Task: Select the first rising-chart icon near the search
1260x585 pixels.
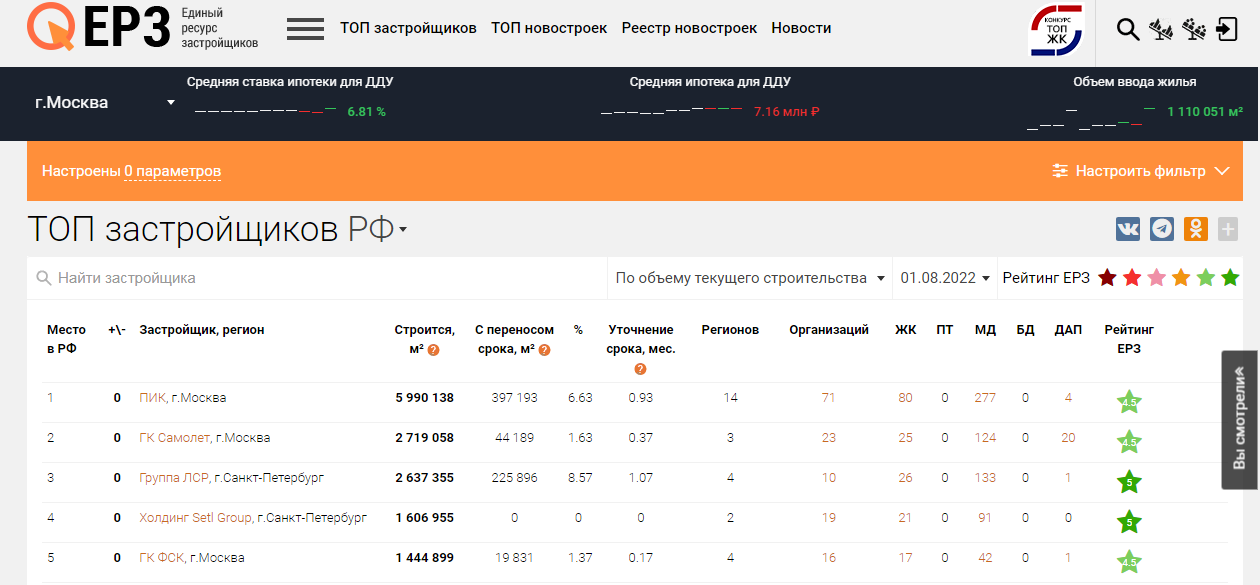Action: coord(1163,30)
